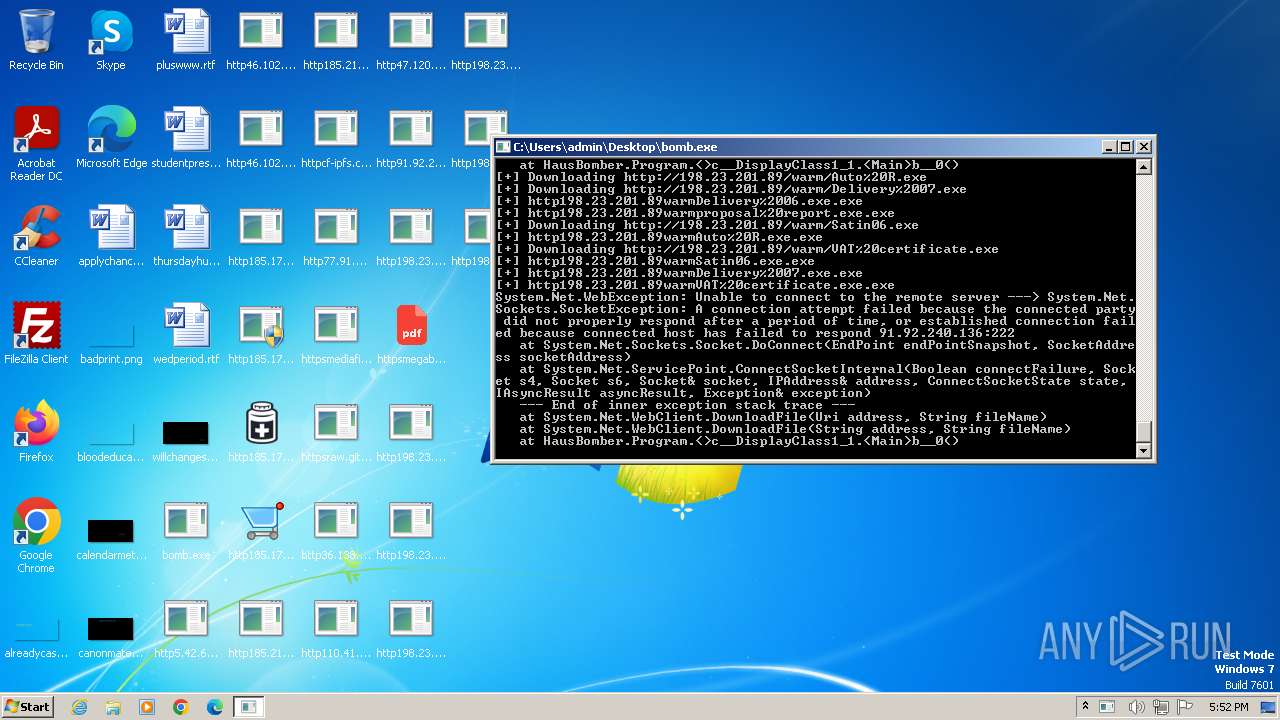Click the 'Downloading .../warm/Auto%20R.exe' console line

711,177
